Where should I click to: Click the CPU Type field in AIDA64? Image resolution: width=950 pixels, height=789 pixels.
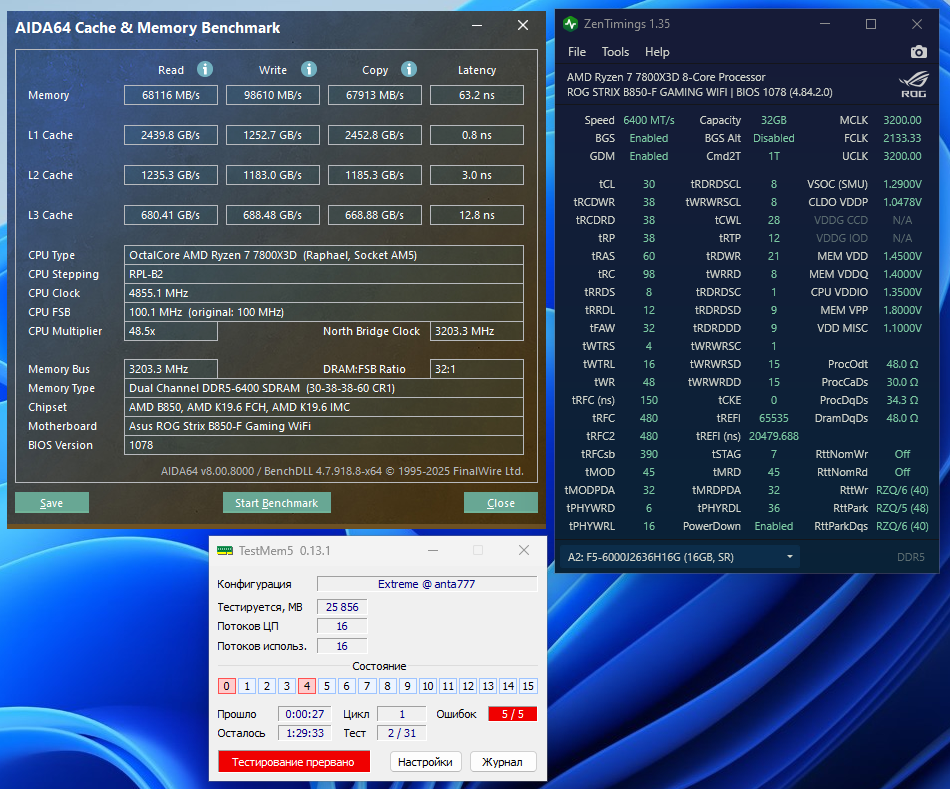pos(324,255)
